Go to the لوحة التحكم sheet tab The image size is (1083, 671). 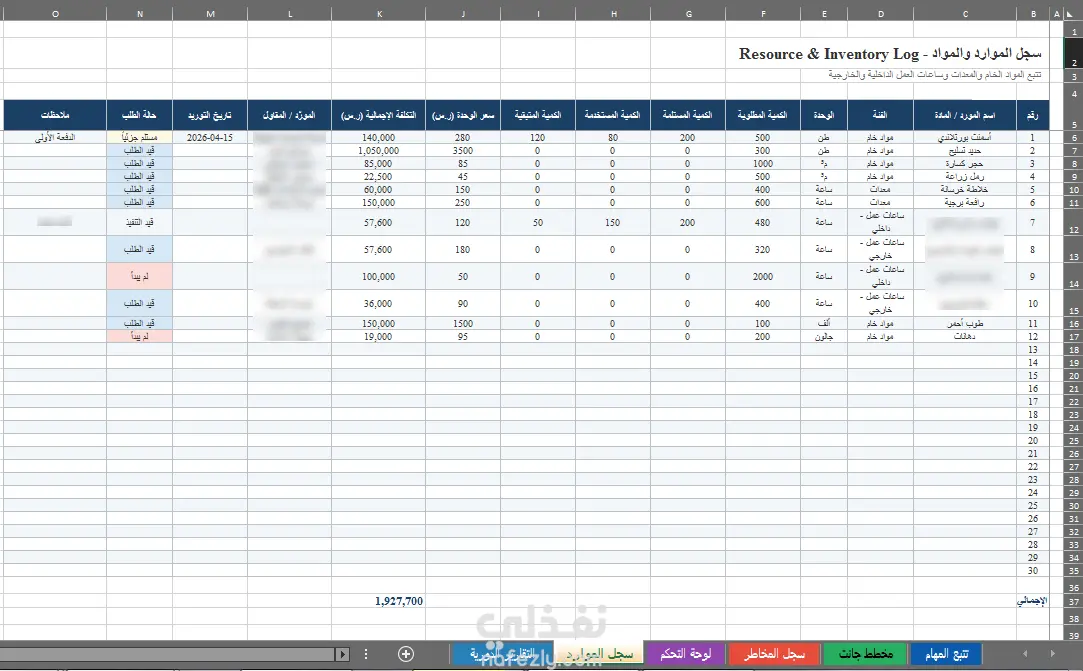[686, 654]
